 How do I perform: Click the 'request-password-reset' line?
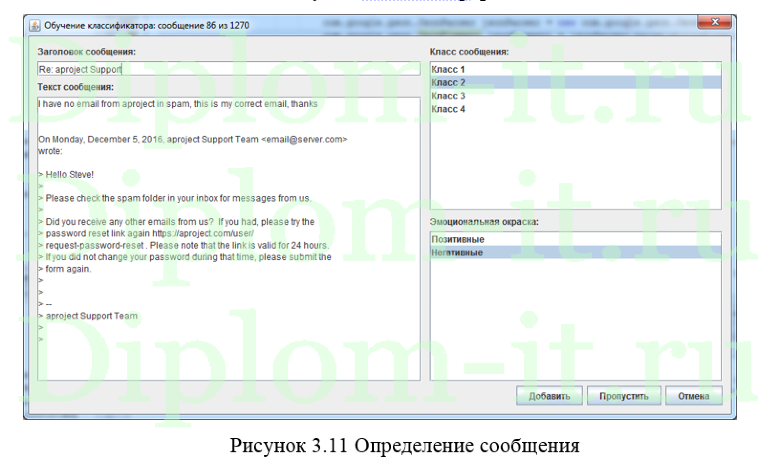(184, 245)
